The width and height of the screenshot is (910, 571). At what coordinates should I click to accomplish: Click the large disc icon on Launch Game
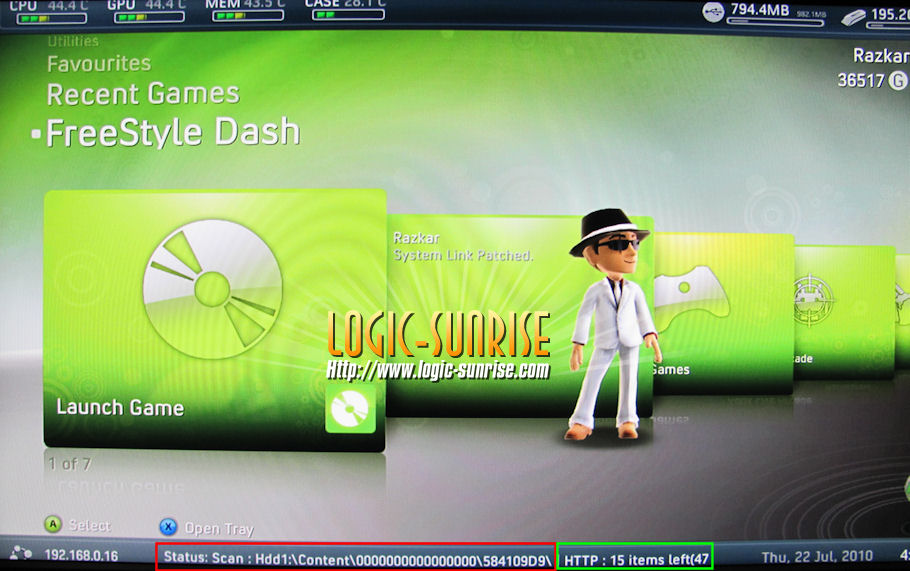[213, 288]
